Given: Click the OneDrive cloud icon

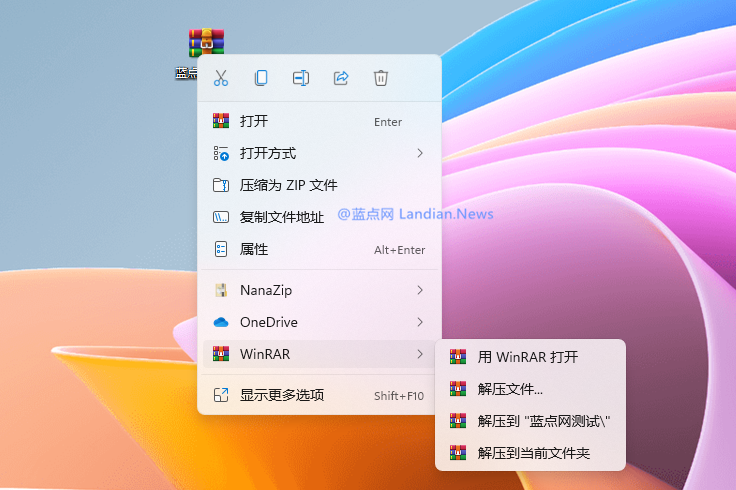Looking at the screenshot, I should click(x=221, y=322).
